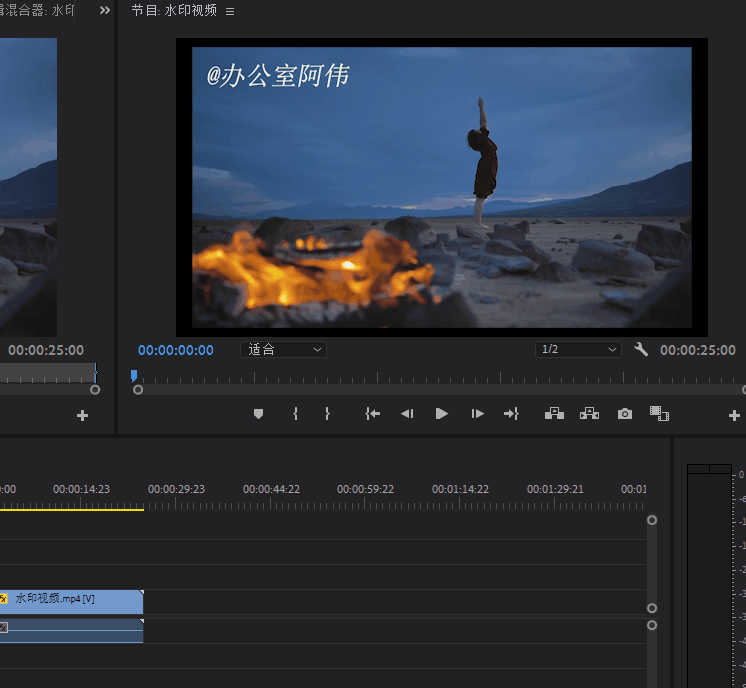Set the Mark In point
This screenshot has width=746, height=688.
point(295,414)
